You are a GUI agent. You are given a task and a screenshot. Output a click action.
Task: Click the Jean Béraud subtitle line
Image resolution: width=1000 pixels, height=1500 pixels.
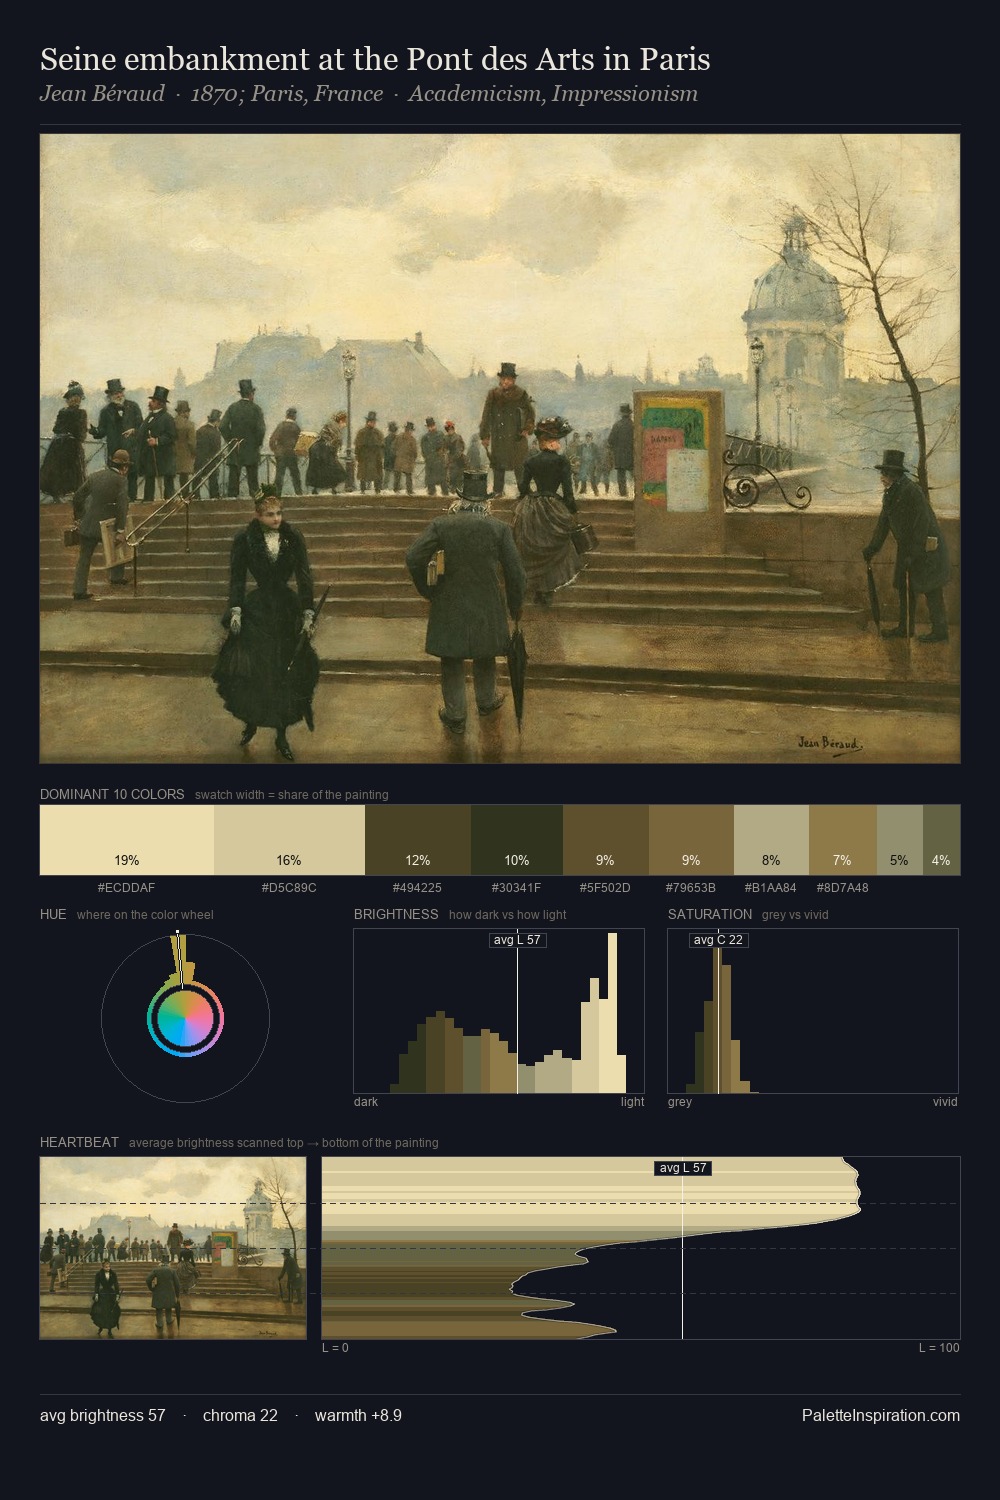click(x=369, y=94)
